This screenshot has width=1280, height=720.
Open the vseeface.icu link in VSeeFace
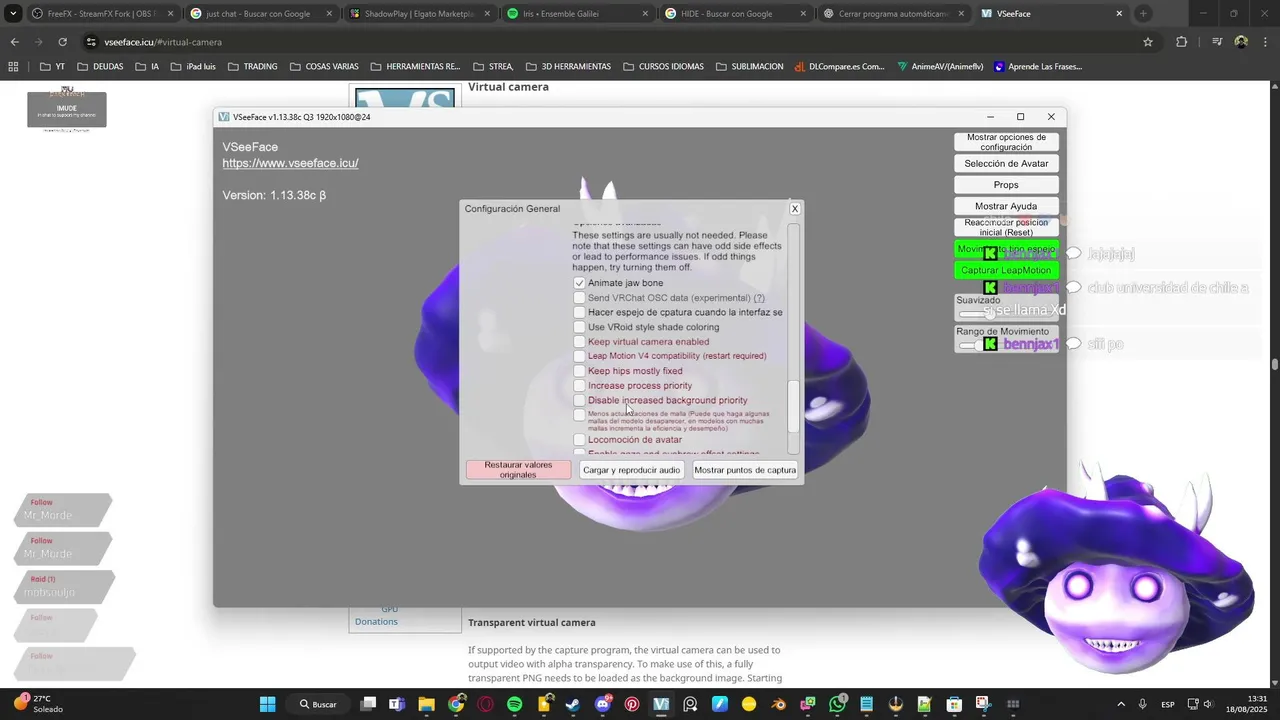pyautogui.click(x=290, y=163)
